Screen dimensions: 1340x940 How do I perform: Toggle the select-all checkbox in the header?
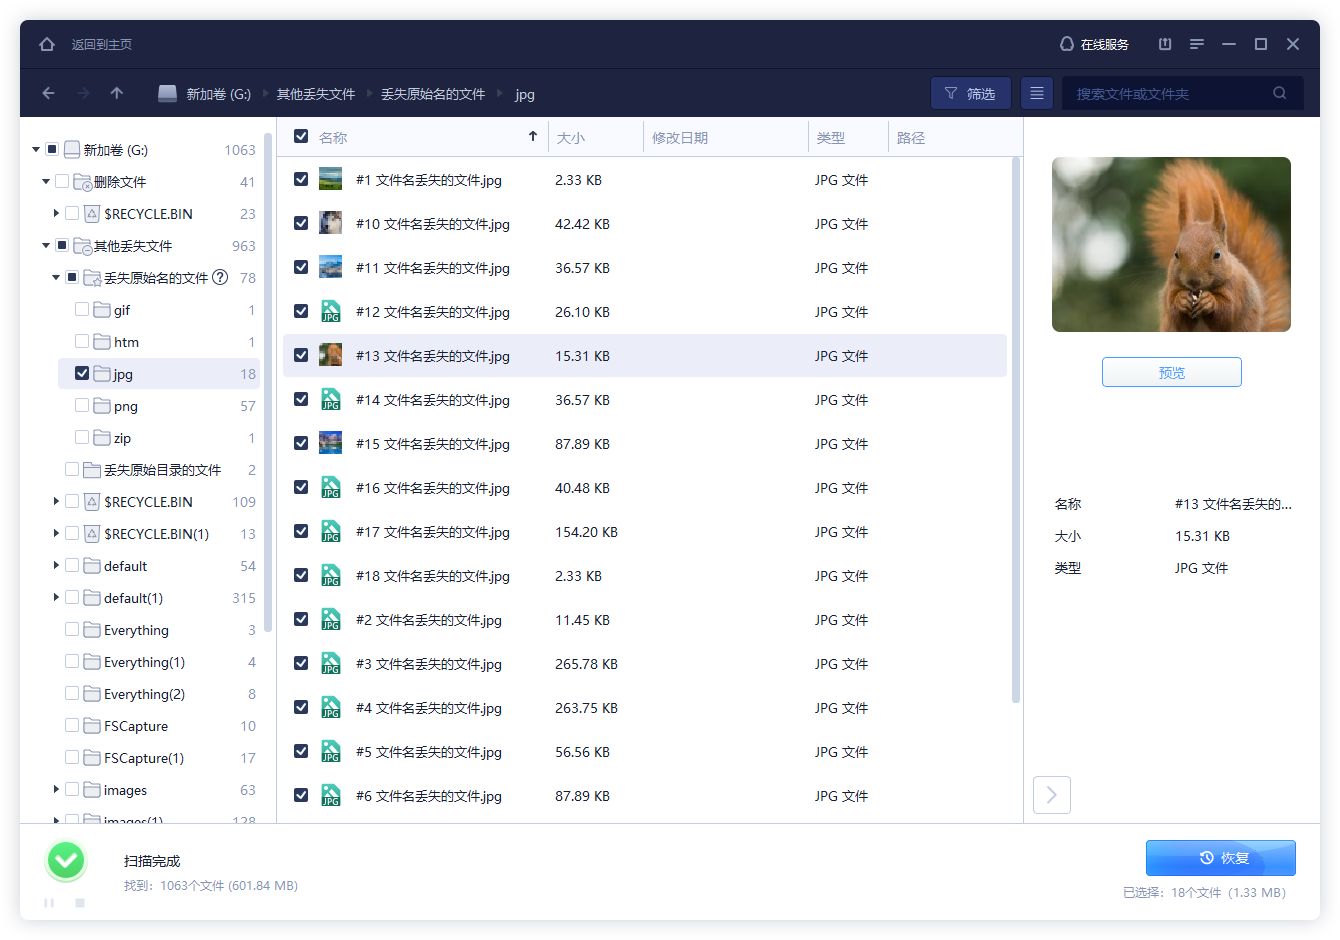[x=301, y=137]
